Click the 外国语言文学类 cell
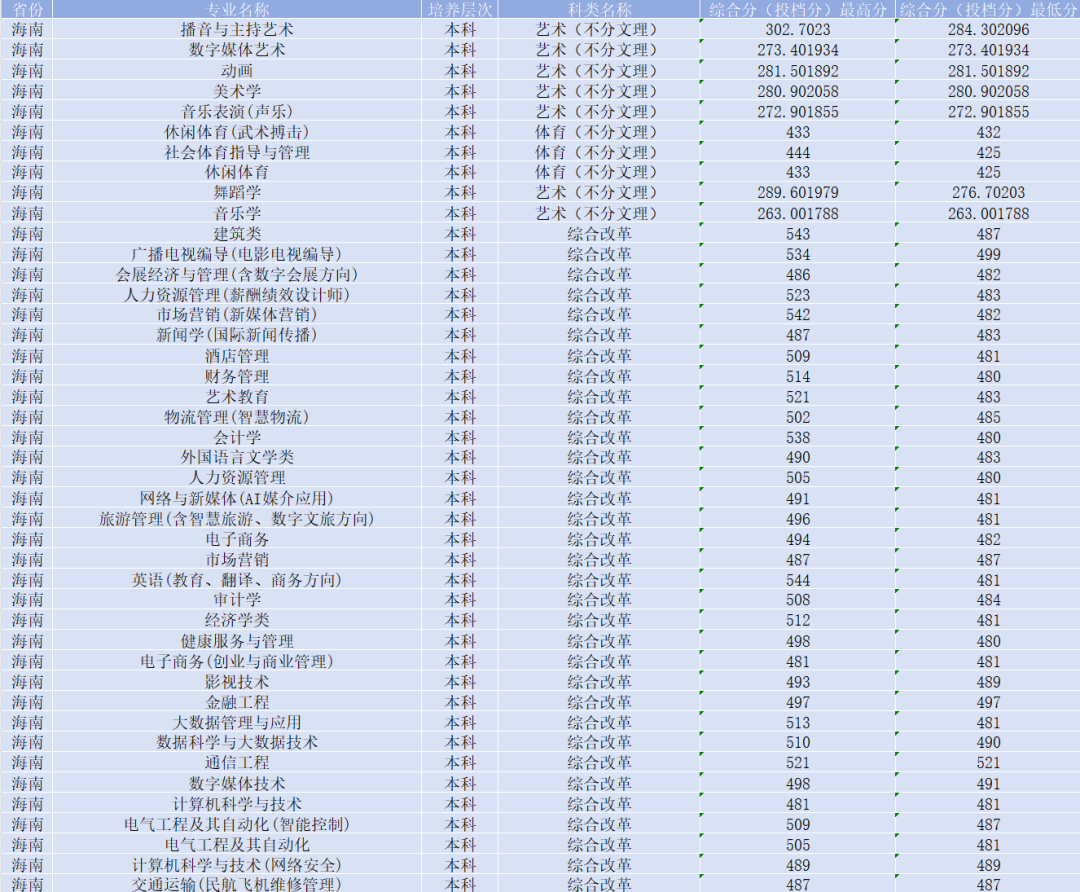1080x892 pixels. click(x=237, y=457)
